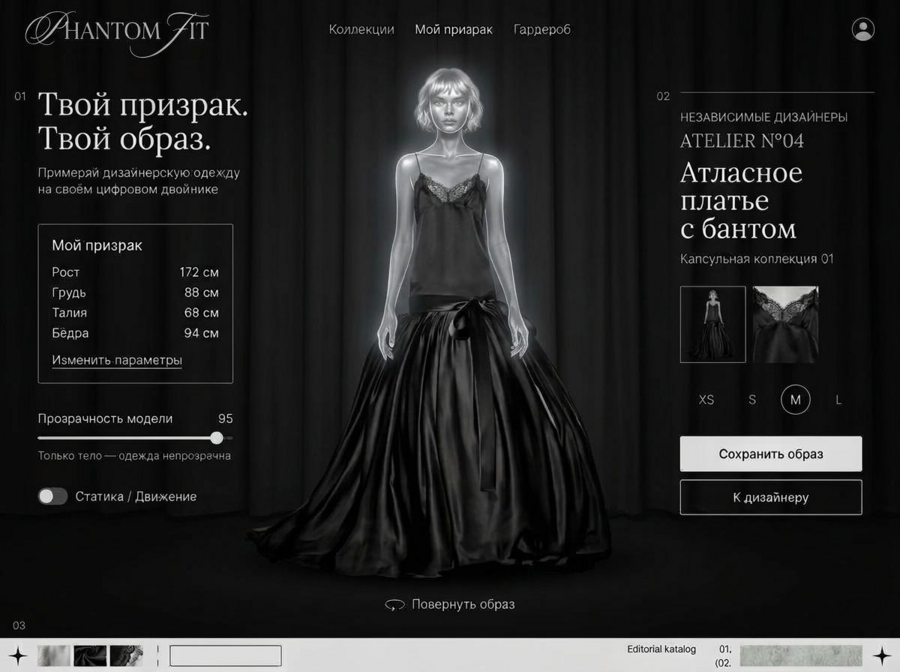Open the Коллекции menu item

pyautogui.click(x=362, y=30)
